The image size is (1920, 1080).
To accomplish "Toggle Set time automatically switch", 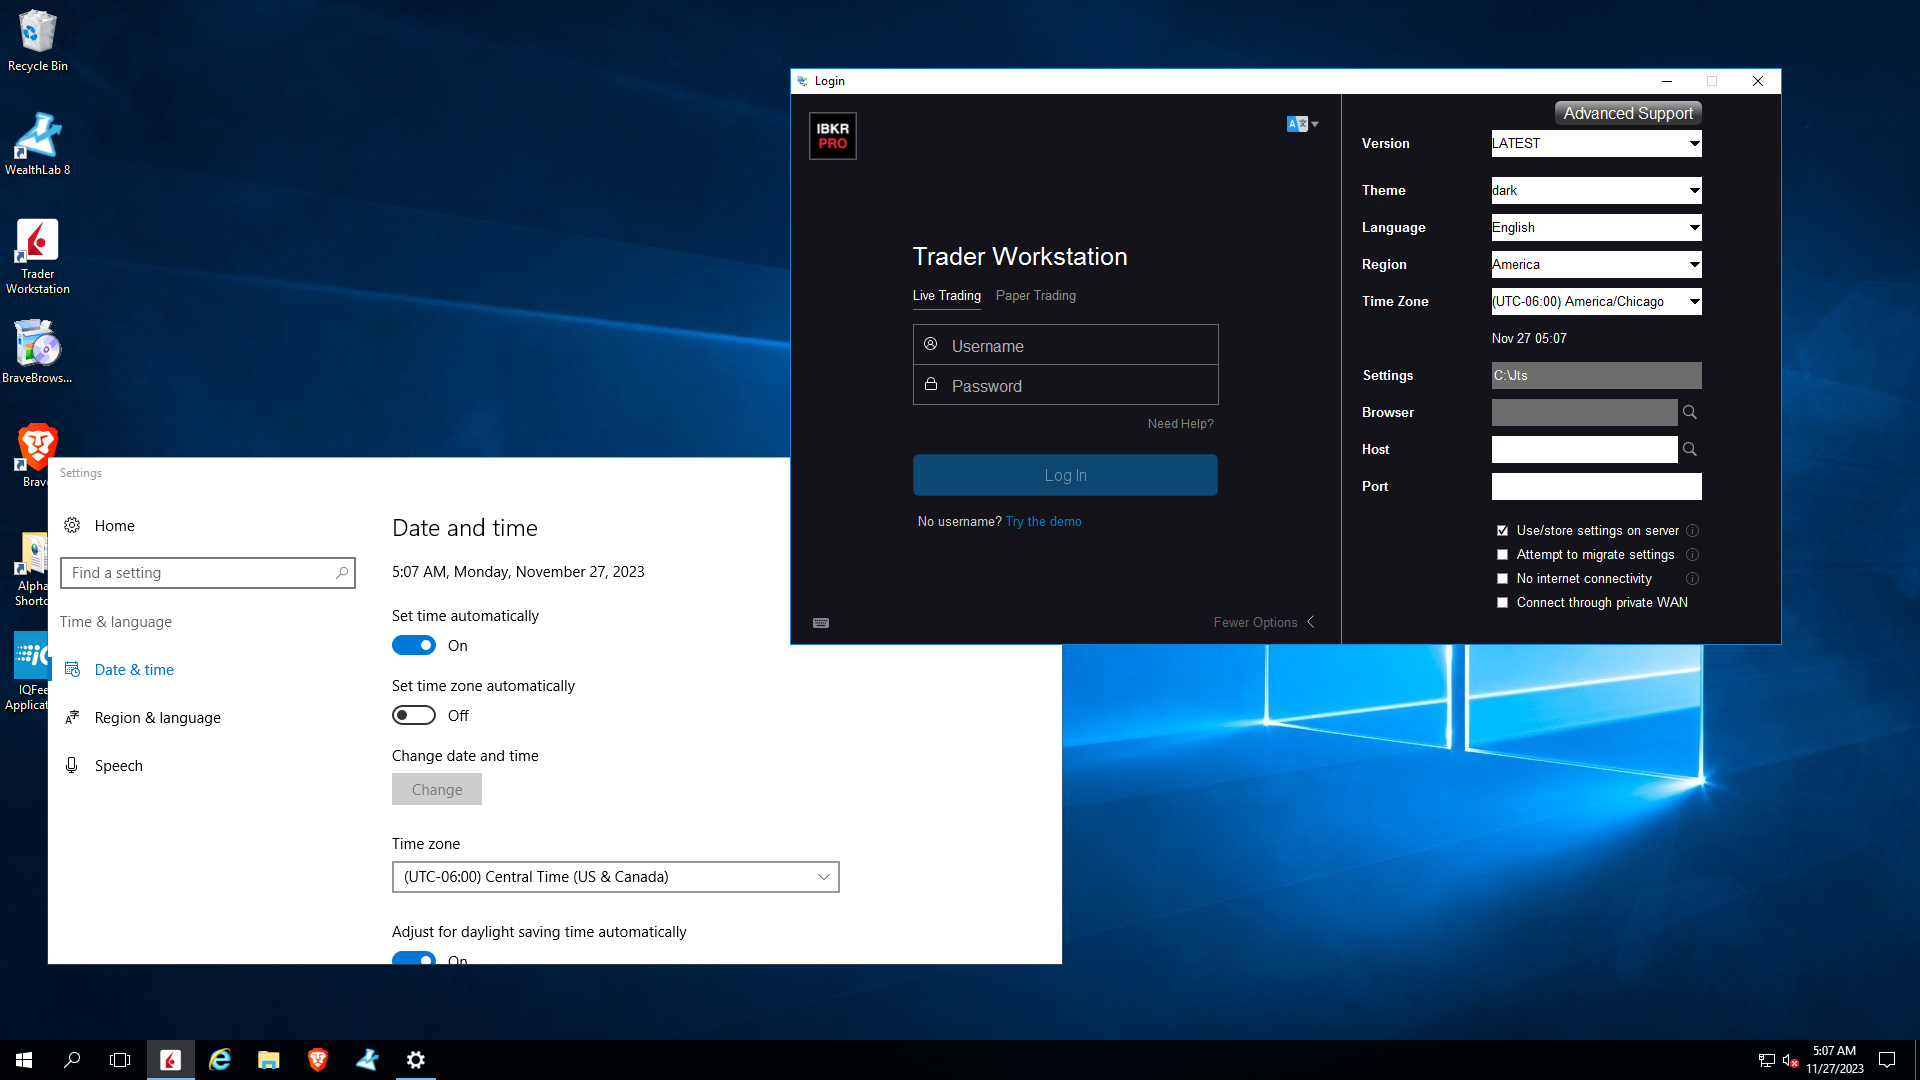I will click(x=414, y=646).
